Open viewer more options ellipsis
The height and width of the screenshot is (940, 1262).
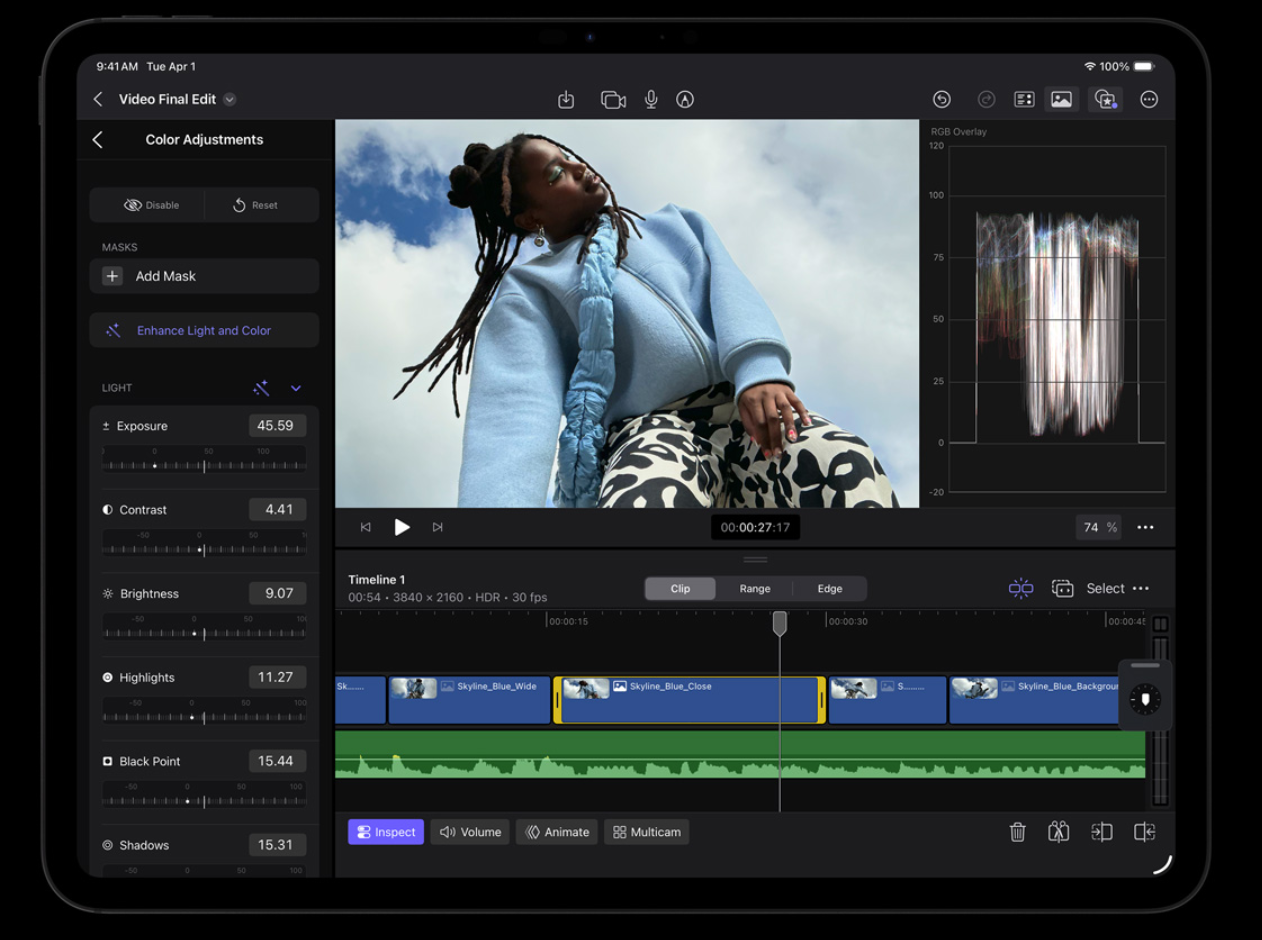tap(1145, 527)
